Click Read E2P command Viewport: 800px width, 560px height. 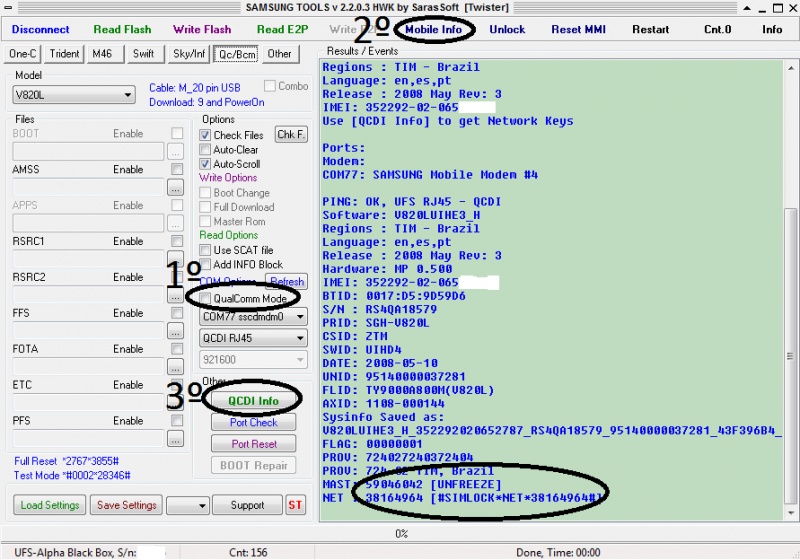(283, 30)
